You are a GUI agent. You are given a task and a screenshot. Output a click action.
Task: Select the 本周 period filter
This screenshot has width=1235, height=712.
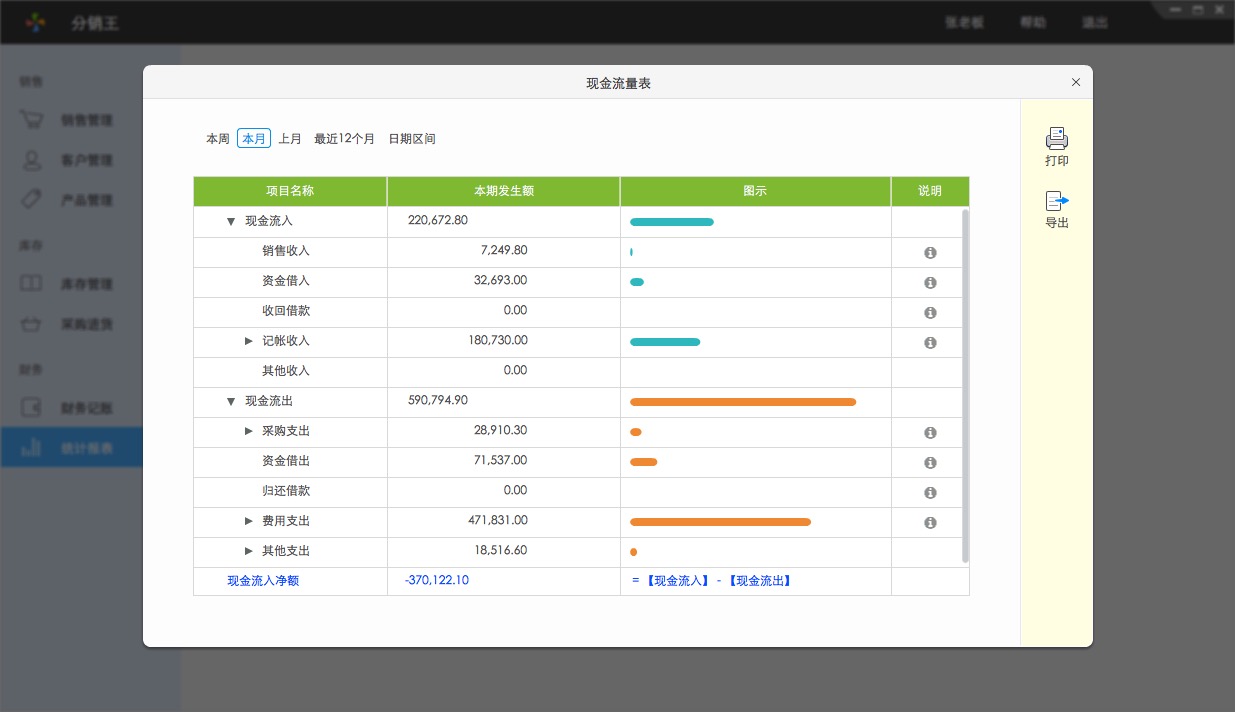(218, 139)
